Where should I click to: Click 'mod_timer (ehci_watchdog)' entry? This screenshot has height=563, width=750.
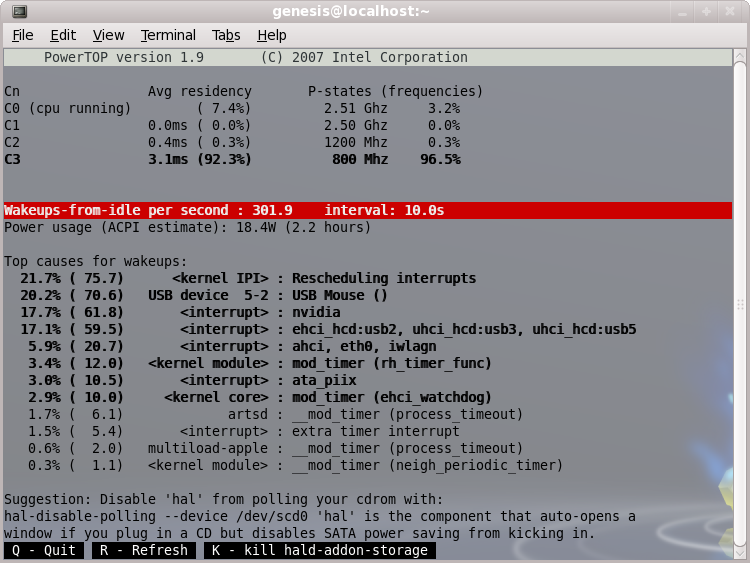(x=392, y=397)
